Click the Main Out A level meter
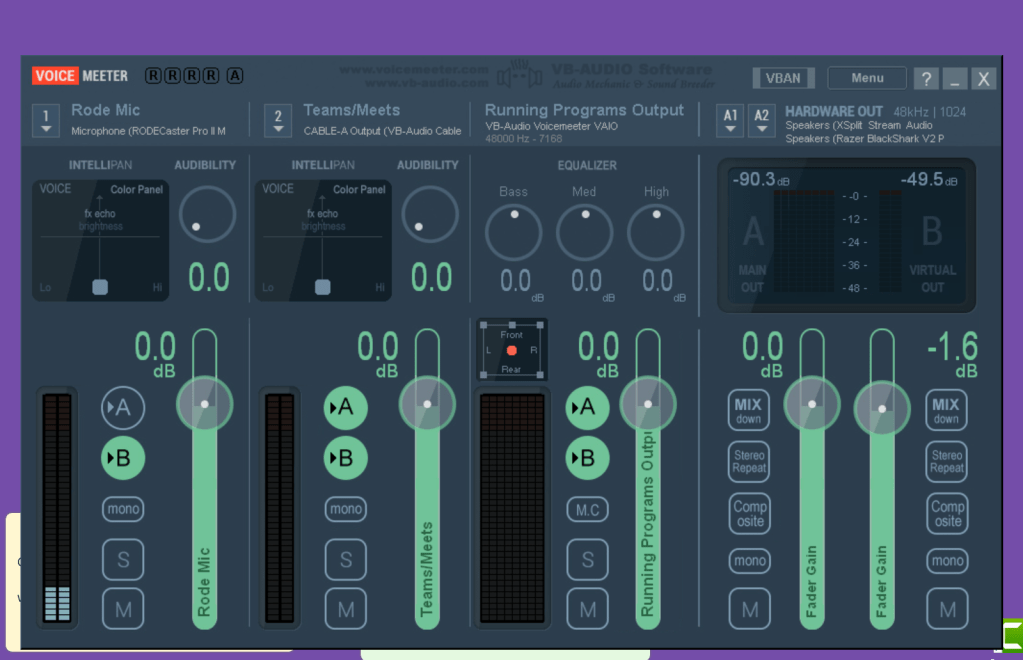Image resolution: width=1023 pixels, height=660 pixels. 804,241
